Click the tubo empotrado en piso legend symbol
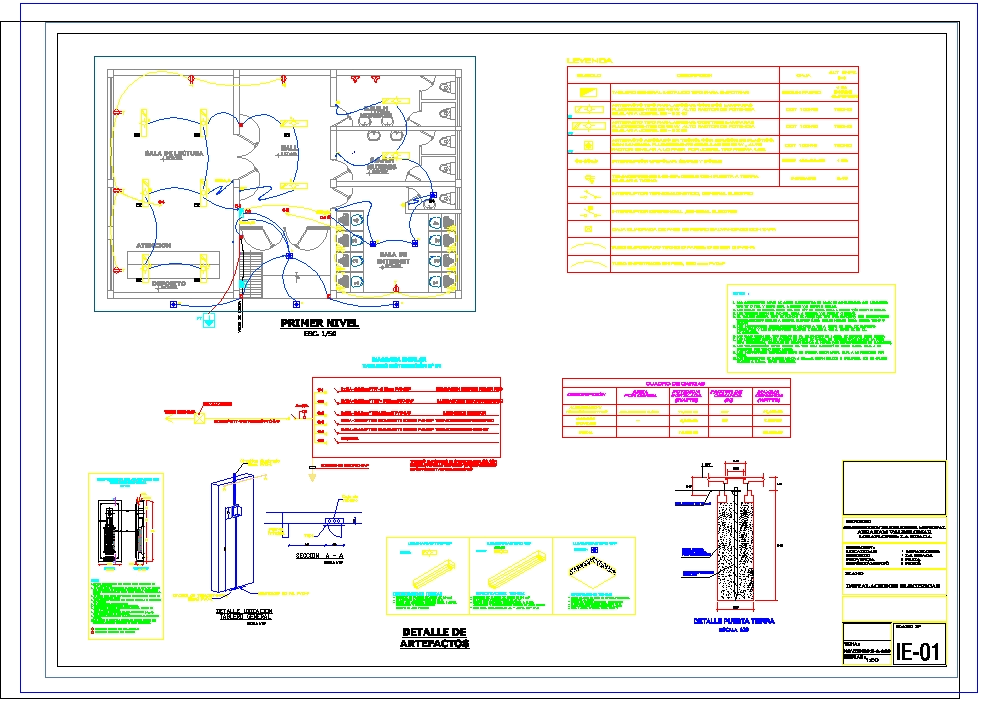Screen dimensions: 1000x706 (590, 262)
